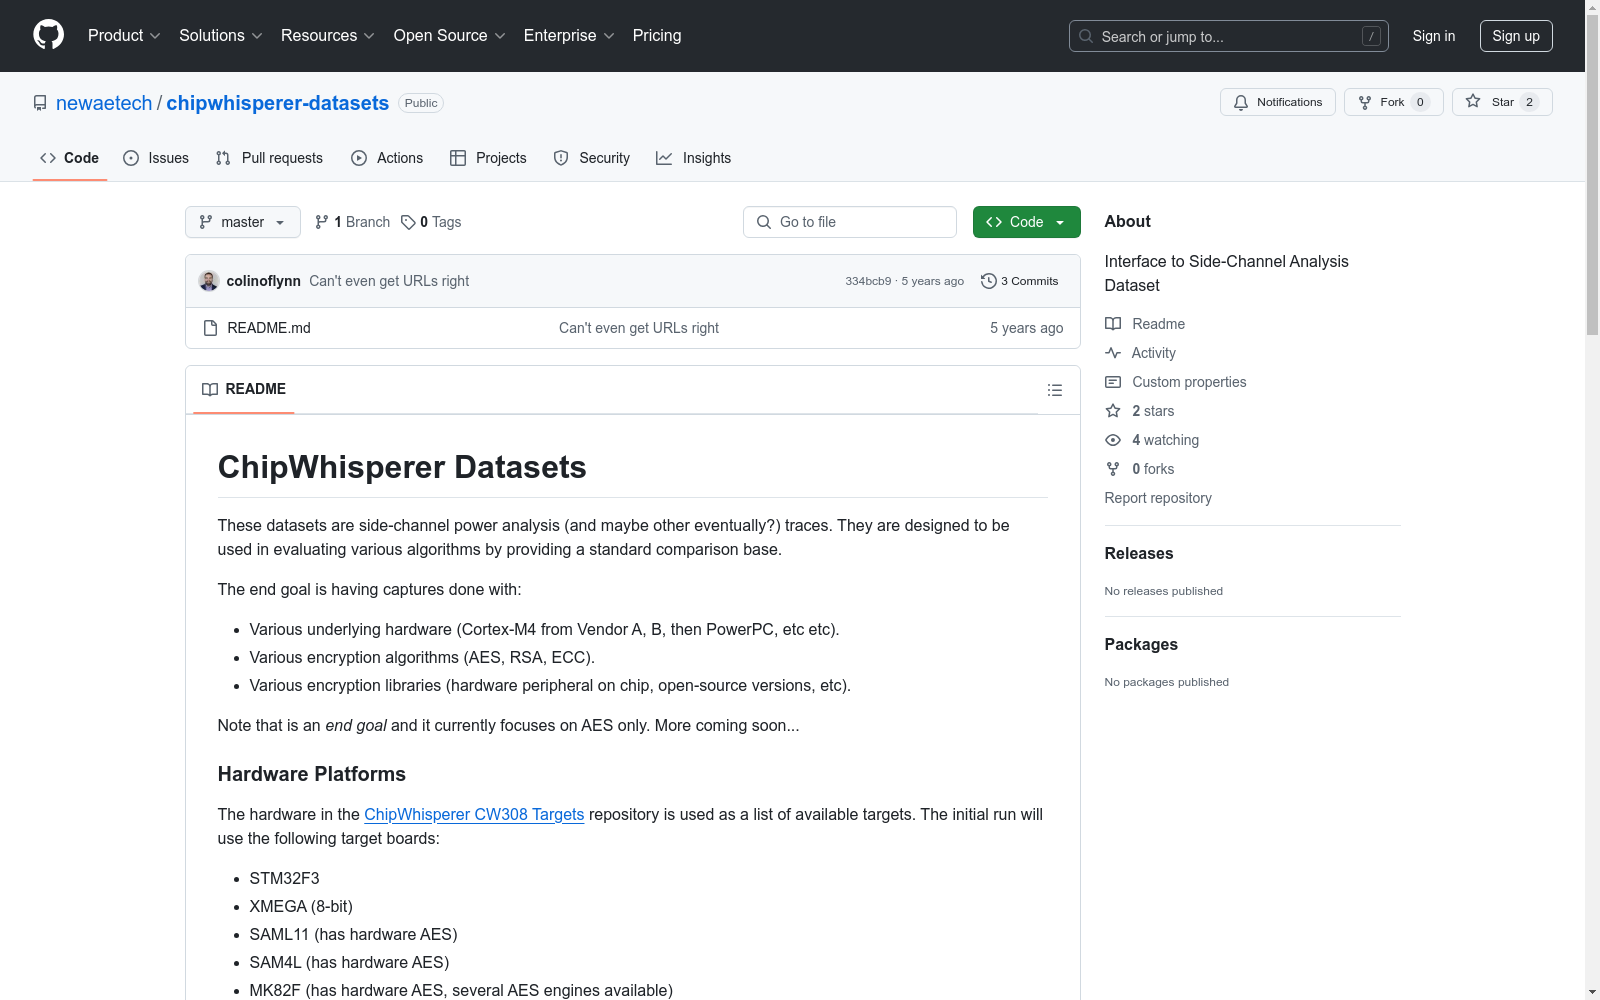Click the colinoflynn avatar image
This screenshot has height=1000, width=1600.
tap(209, 281)
